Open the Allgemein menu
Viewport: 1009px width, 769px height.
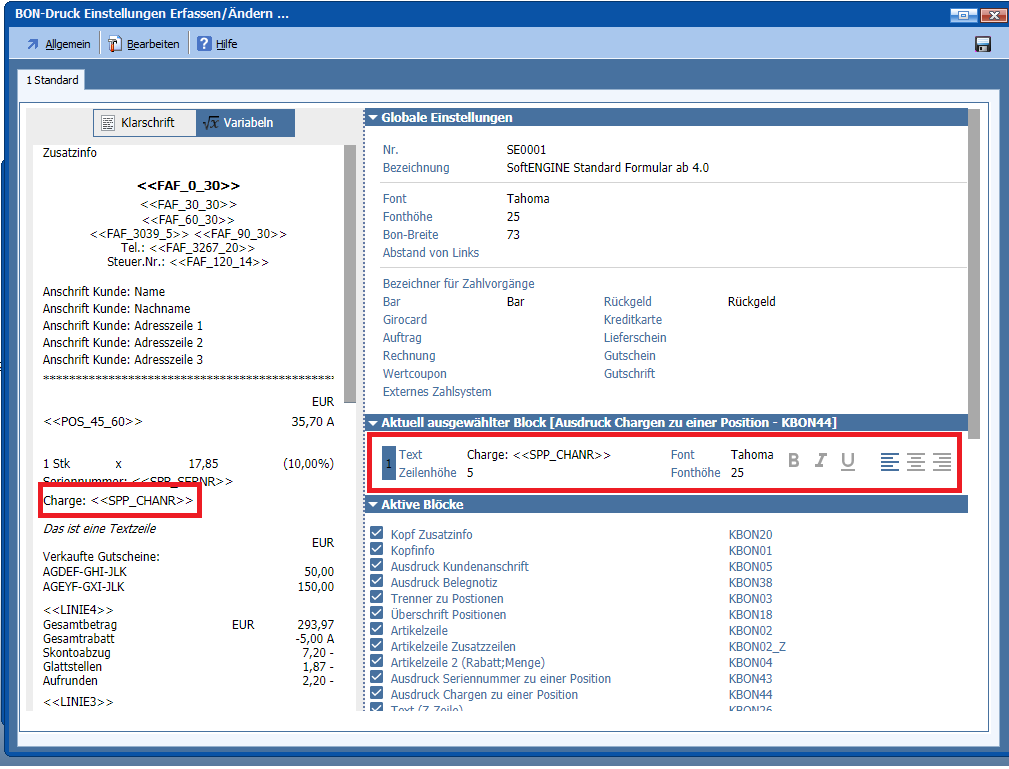coord(58,44)
